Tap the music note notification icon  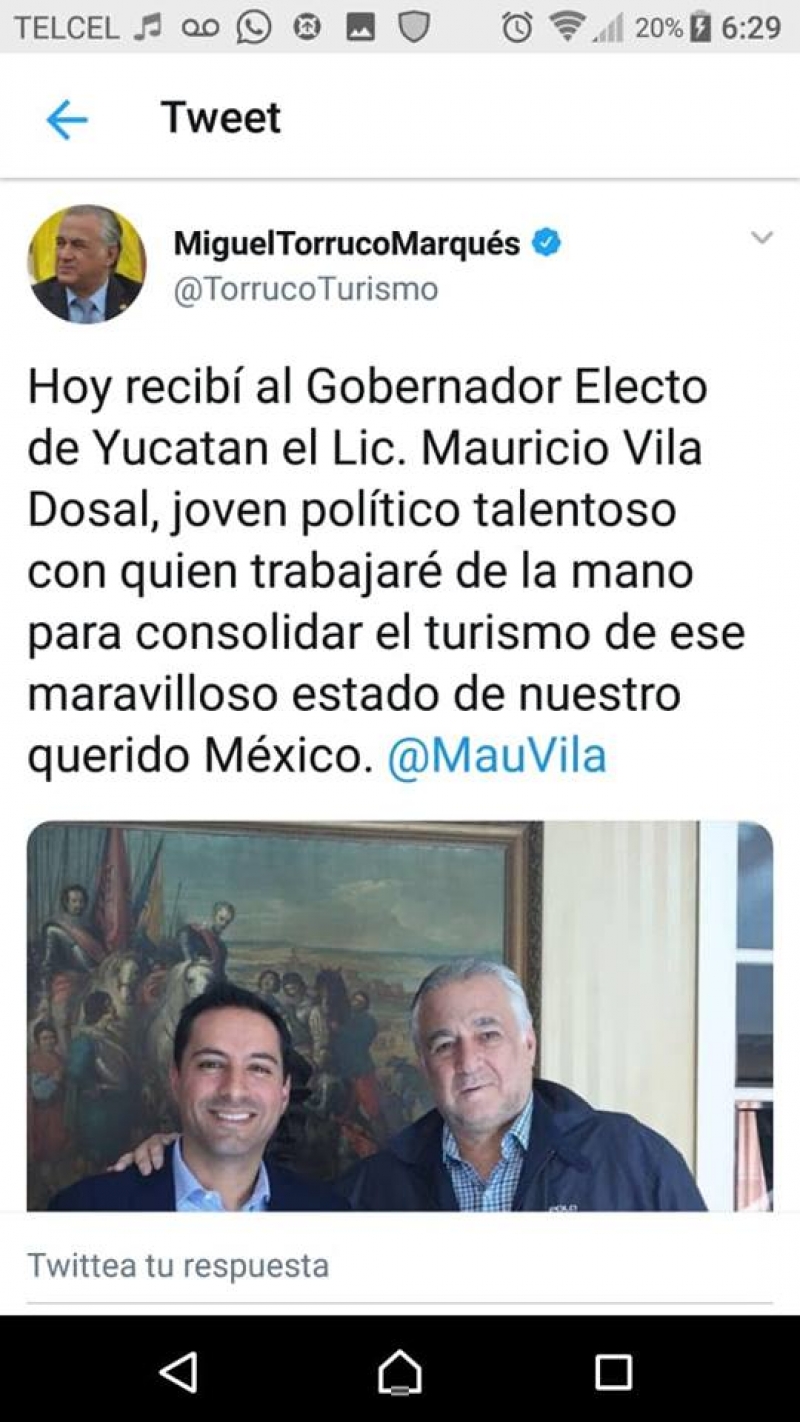tap(148, 27)
